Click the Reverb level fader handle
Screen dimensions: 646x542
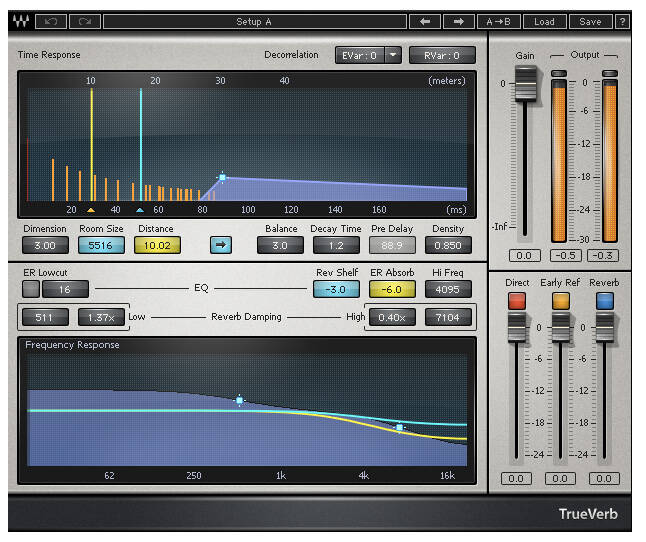click(x=605, y=327)
